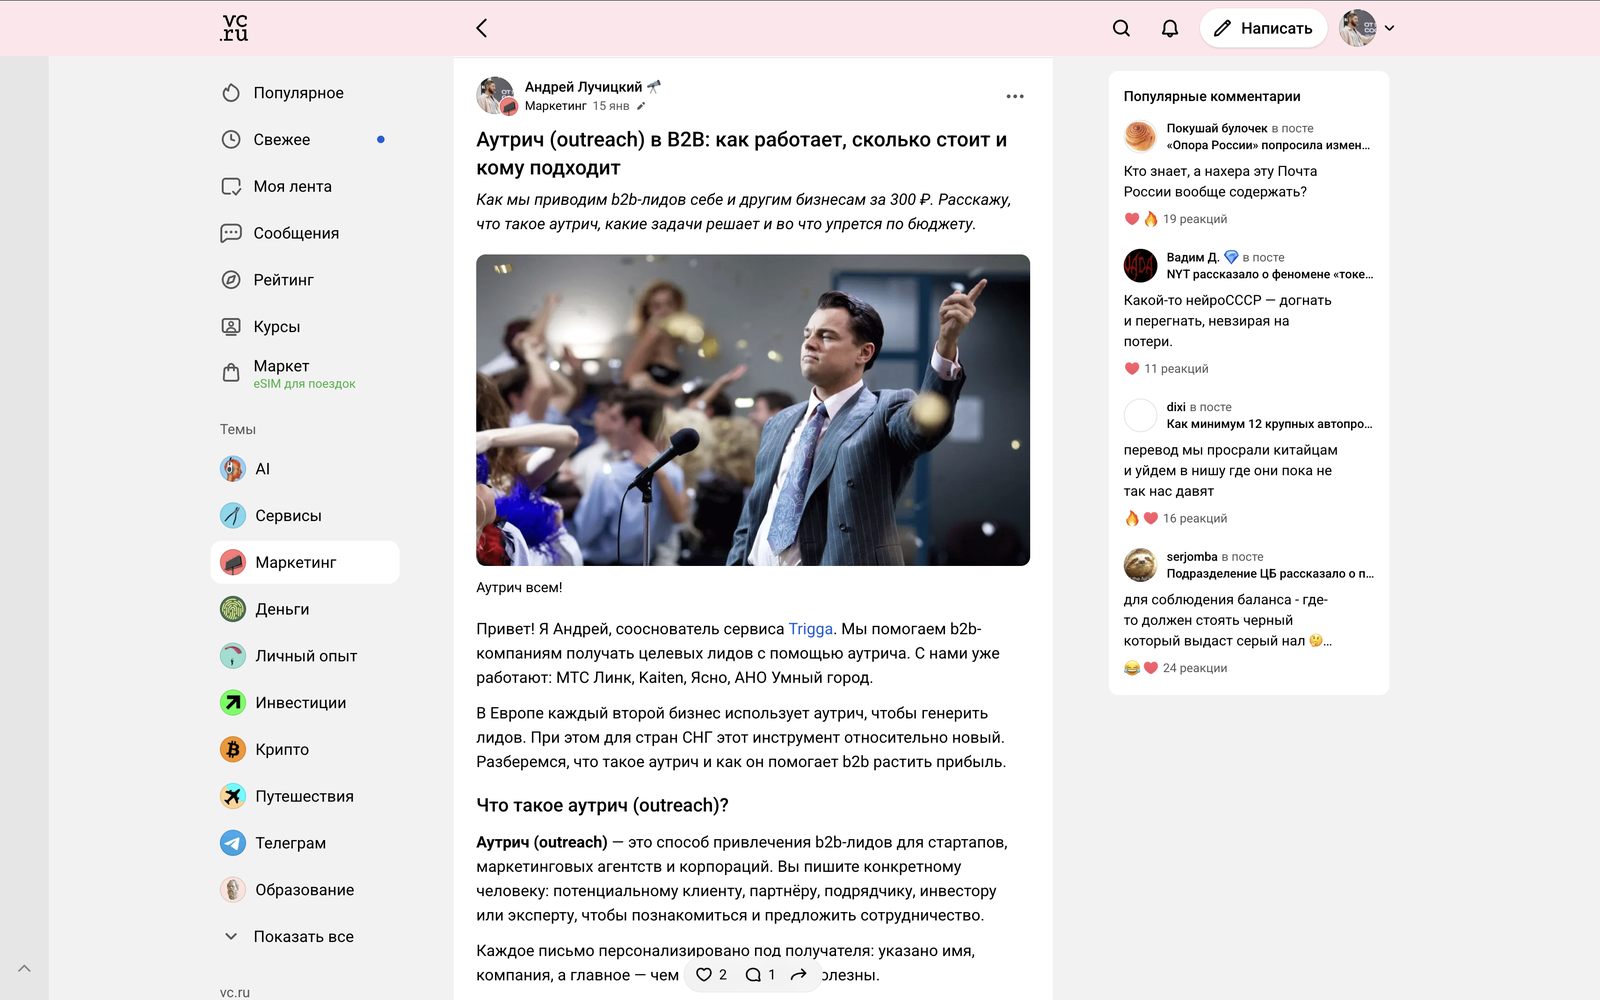Click the Написать button
The width and height of the screenshot is (1600, 1000).
pos(1263,28)
